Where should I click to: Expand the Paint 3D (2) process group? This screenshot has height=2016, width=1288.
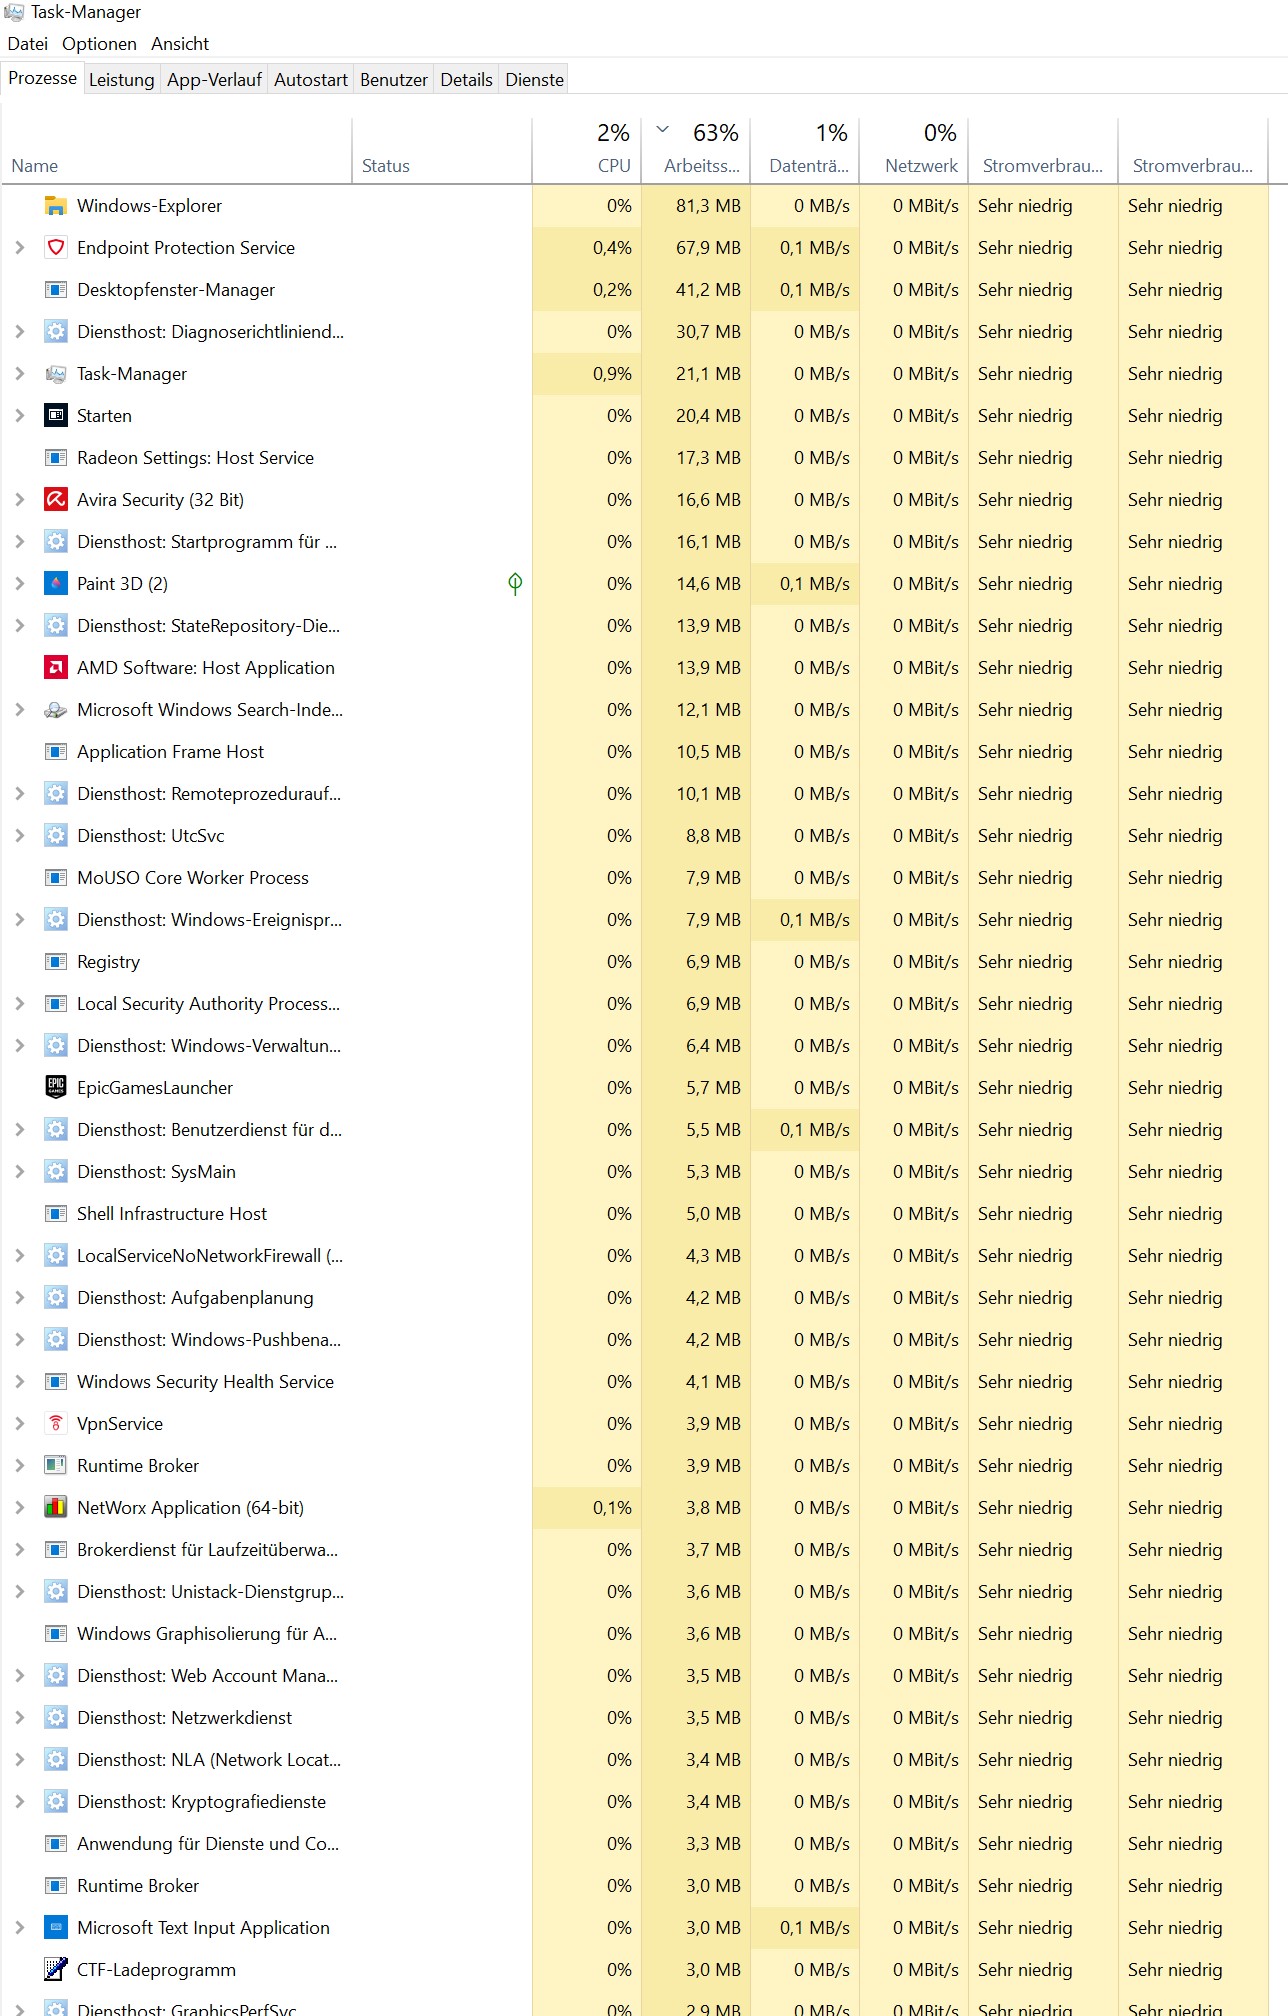pos(19,584)
